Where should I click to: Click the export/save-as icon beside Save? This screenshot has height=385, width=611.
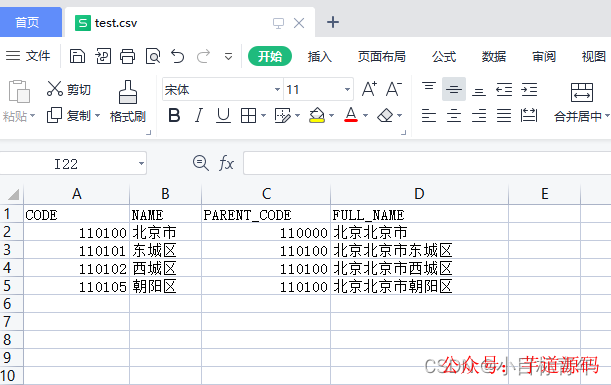click(103, 57)
